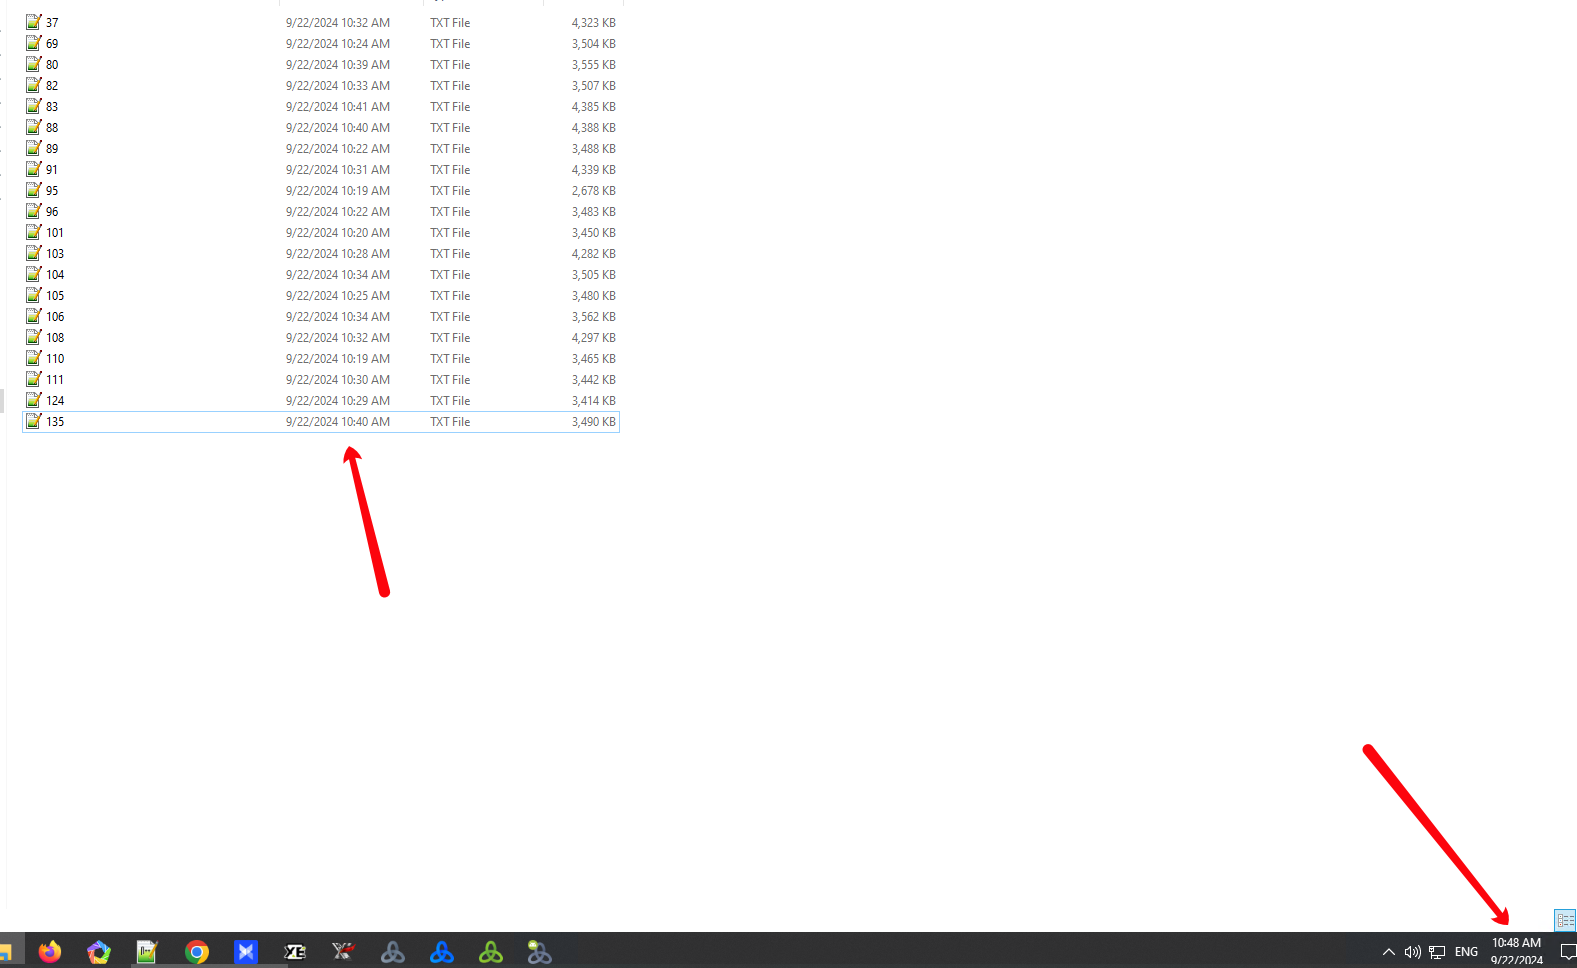Select the file named 104
This screenshot has width=1577, height=968.
click(x=55, y=275)
